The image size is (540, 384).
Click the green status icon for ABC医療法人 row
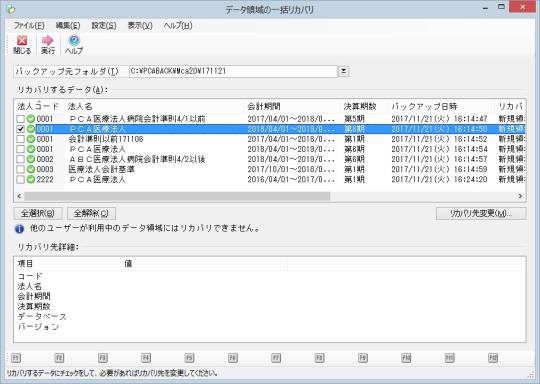[x=31, y=159]
